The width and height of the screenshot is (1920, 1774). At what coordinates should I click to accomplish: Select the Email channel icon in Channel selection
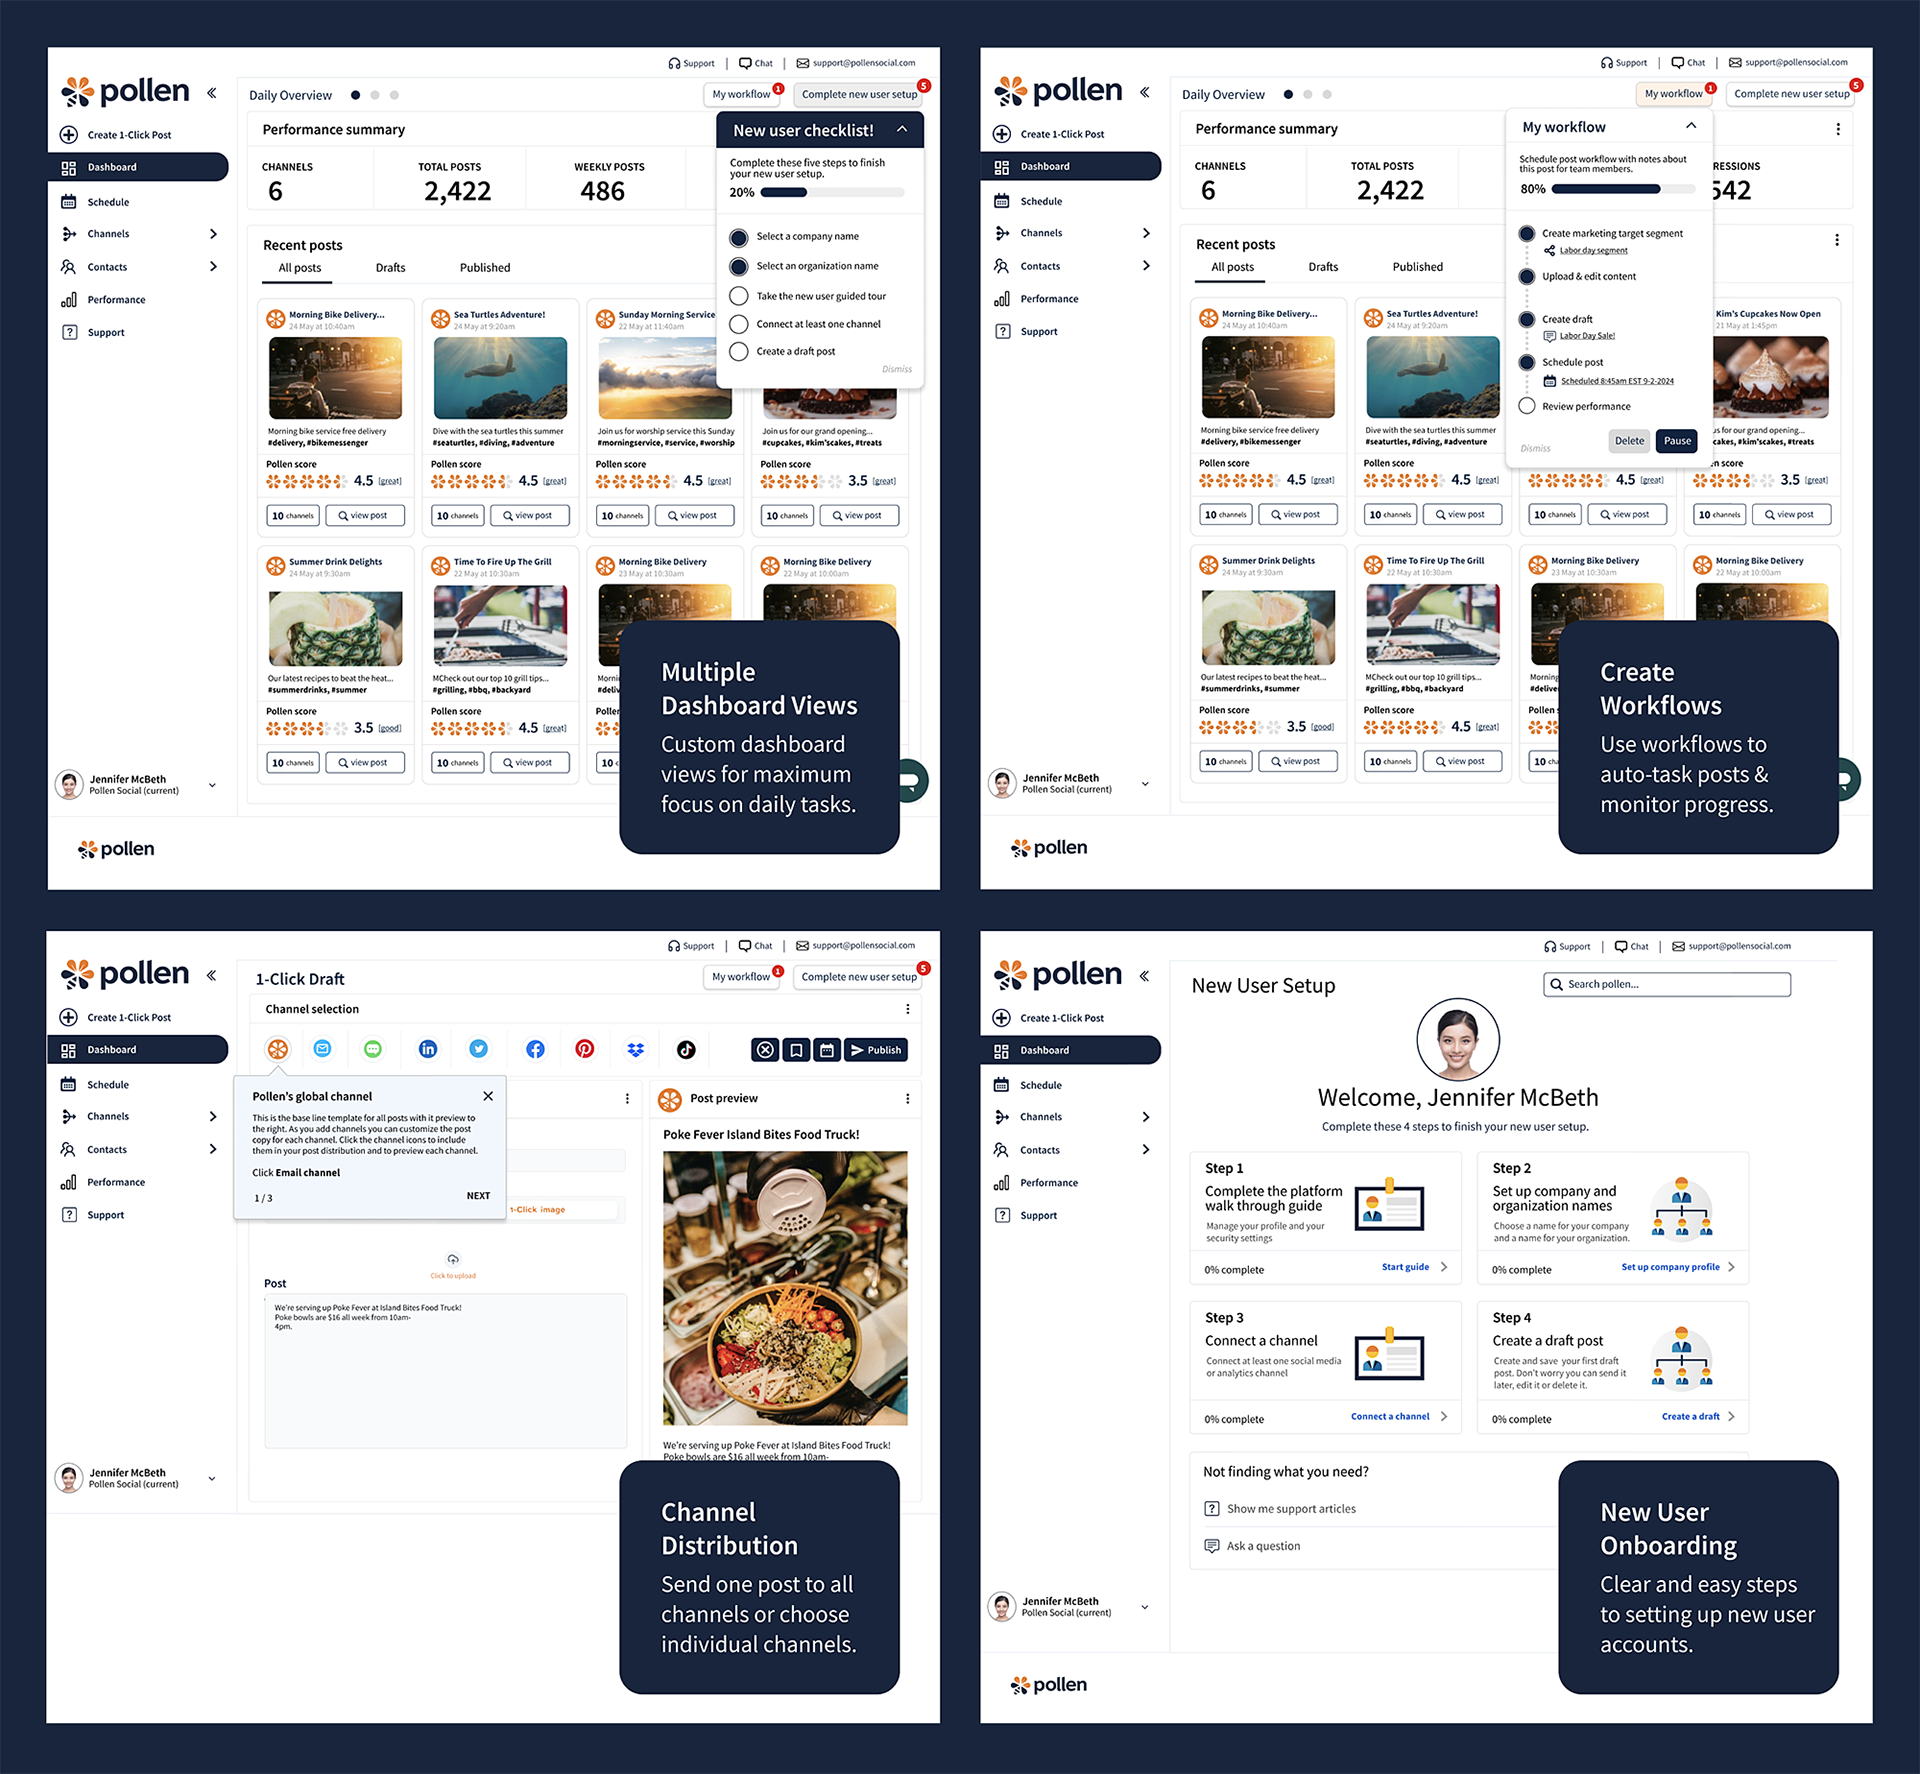click(322, 1048)
